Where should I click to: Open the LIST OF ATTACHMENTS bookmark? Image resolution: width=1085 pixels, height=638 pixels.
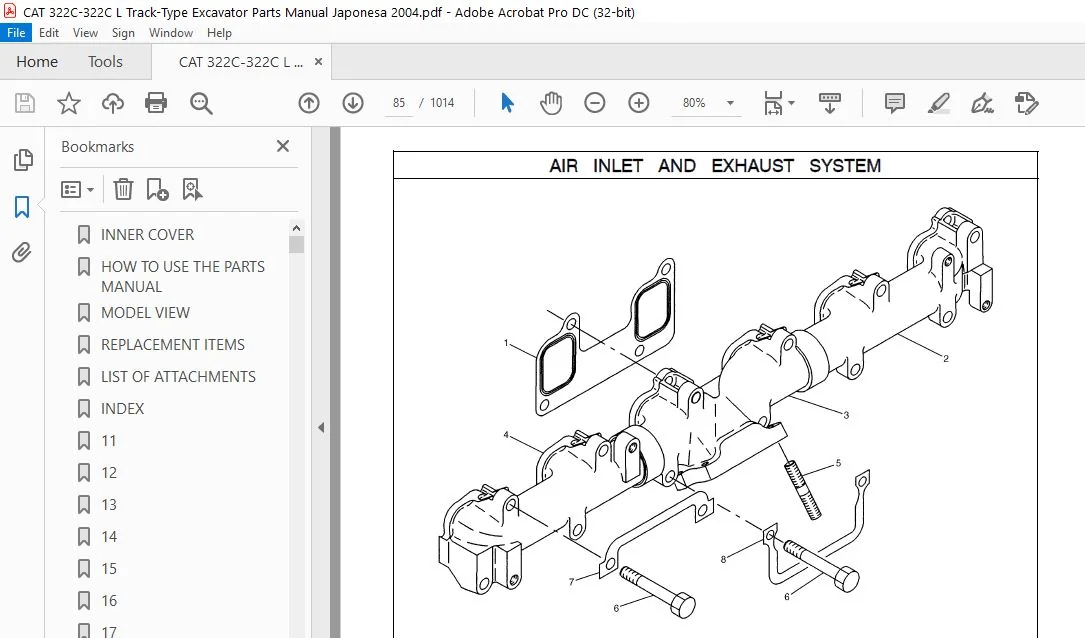click(179, 376)
